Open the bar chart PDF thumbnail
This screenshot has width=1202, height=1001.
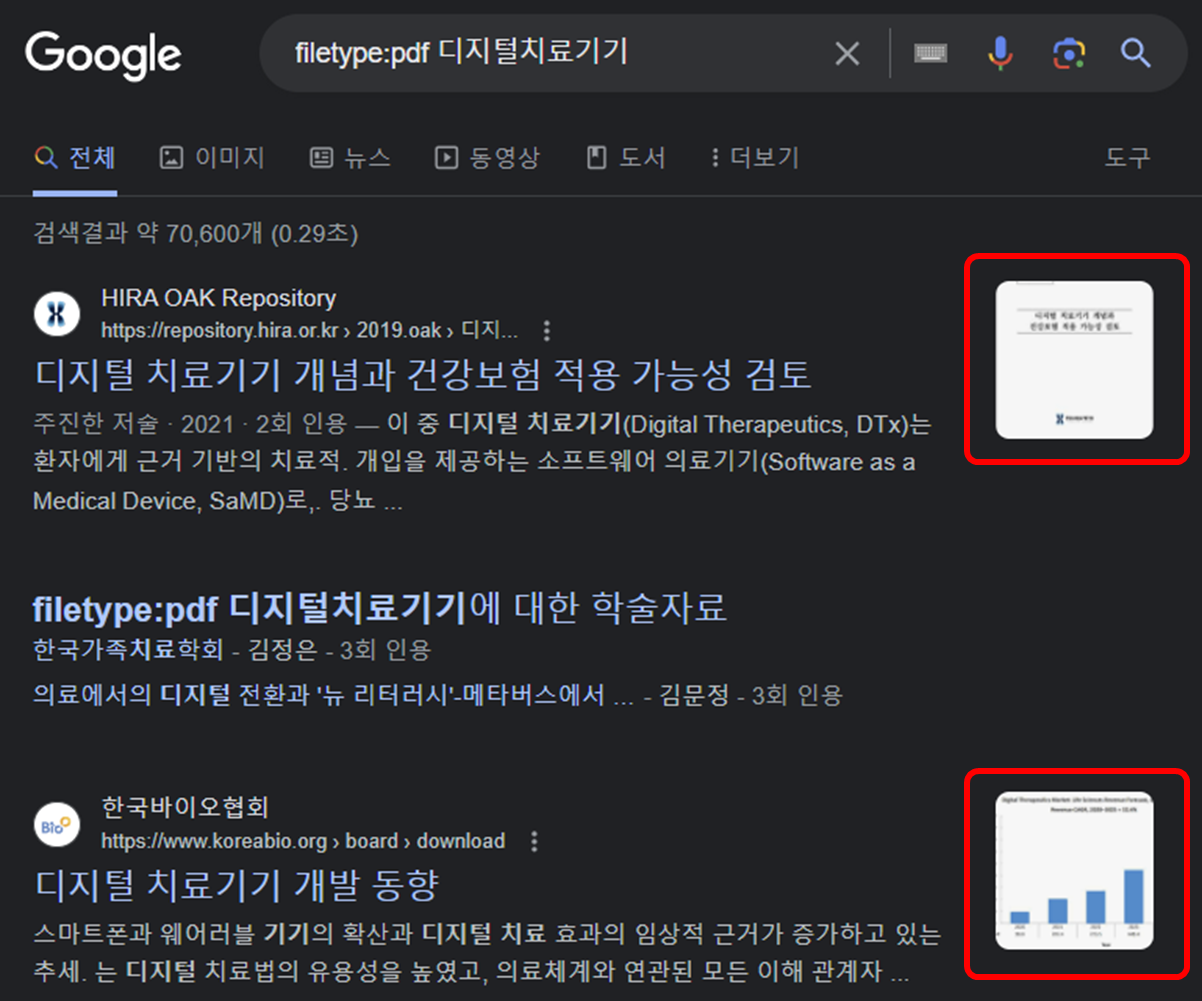[1075, 870]
